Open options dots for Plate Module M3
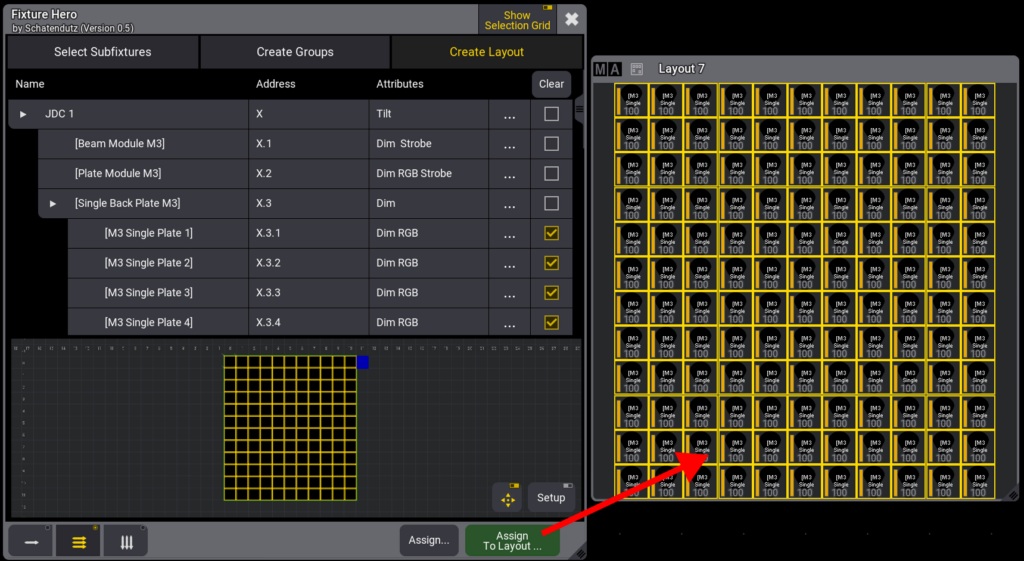The height and width of the screenshot is (561, 1024). 510,174
